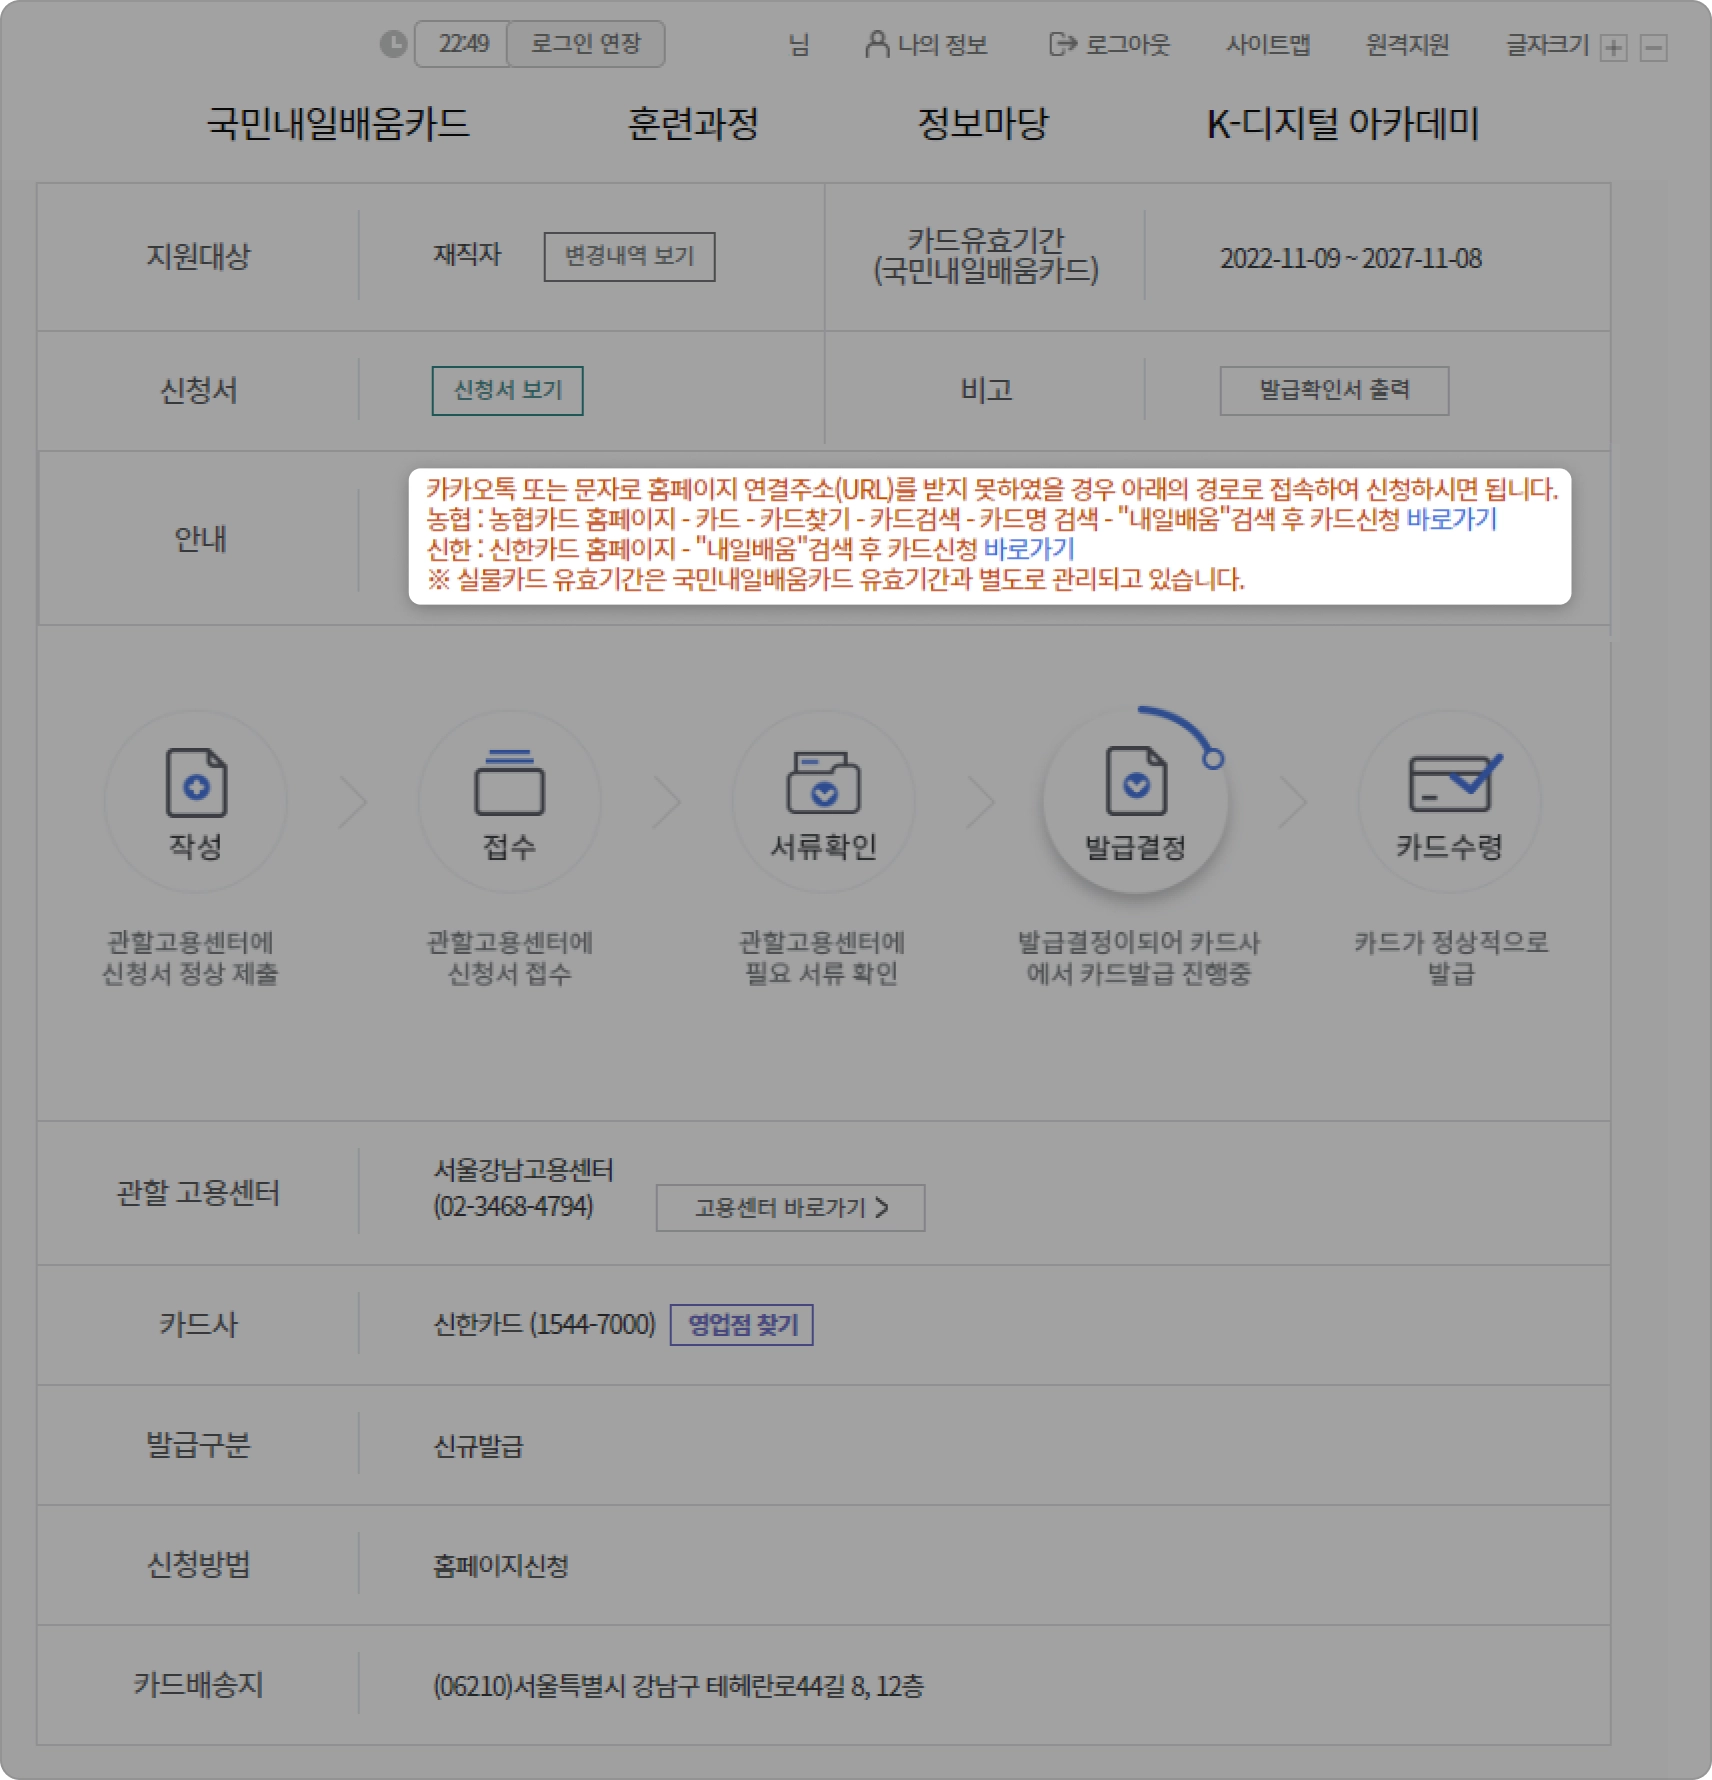The height and width of the screenshot is (1780, 1712).
Task: Click 글자크기 label
Action: click(1548, 44)
